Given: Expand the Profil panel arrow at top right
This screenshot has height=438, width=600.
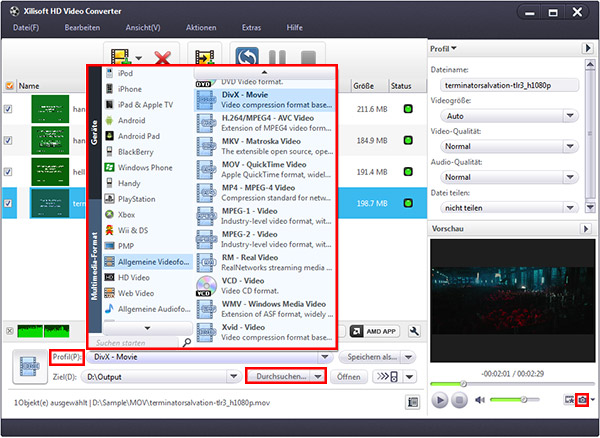Looking at the screenshot, I should (587, 48).
